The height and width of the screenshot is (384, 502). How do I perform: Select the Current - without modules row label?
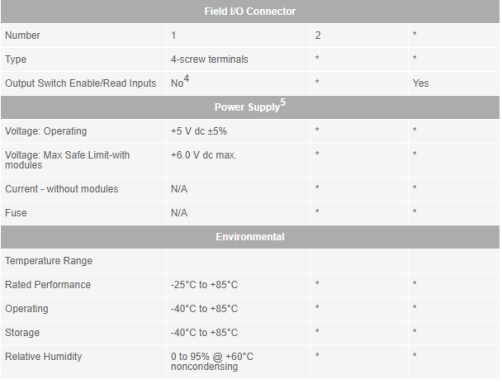61,189
